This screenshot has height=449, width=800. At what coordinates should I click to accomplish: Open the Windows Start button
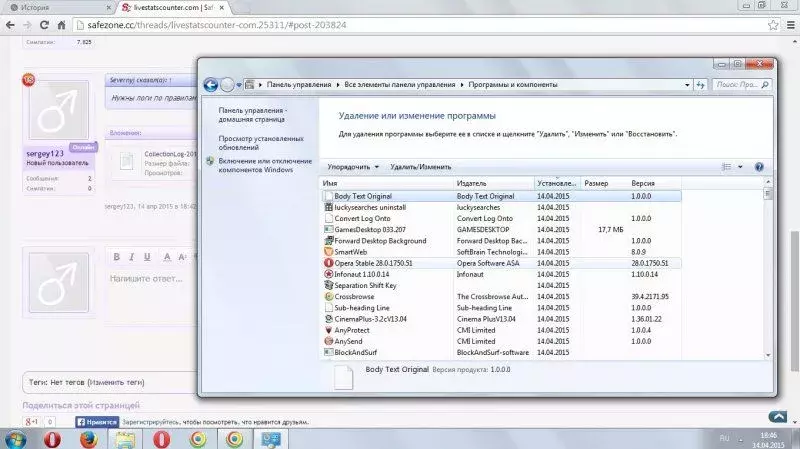tap(15, 439)
